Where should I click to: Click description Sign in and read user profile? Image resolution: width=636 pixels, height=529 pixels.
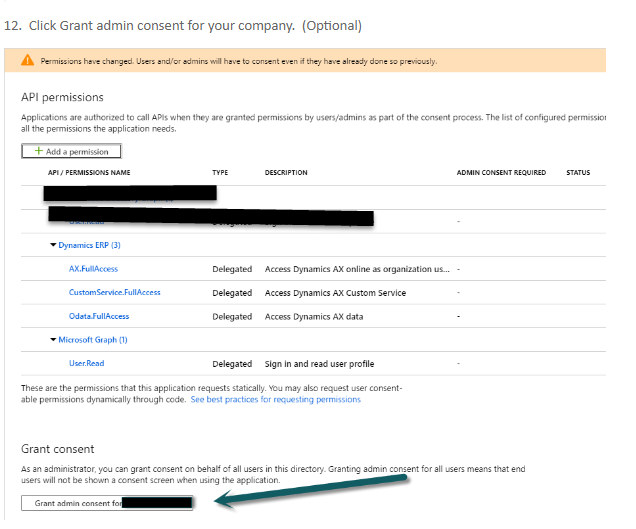(320, 364)
